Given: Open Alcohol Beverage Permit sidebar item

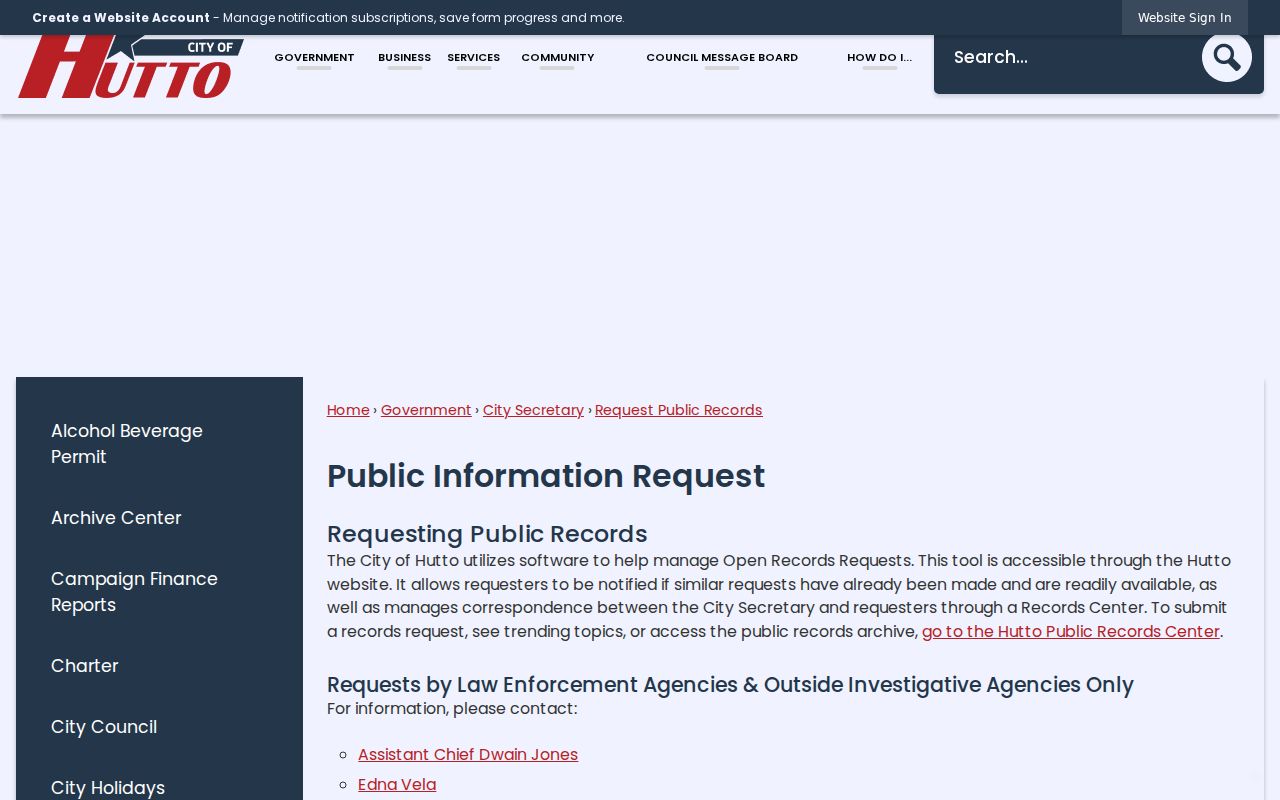Looking at the screenshot, I should coord(159,444).
